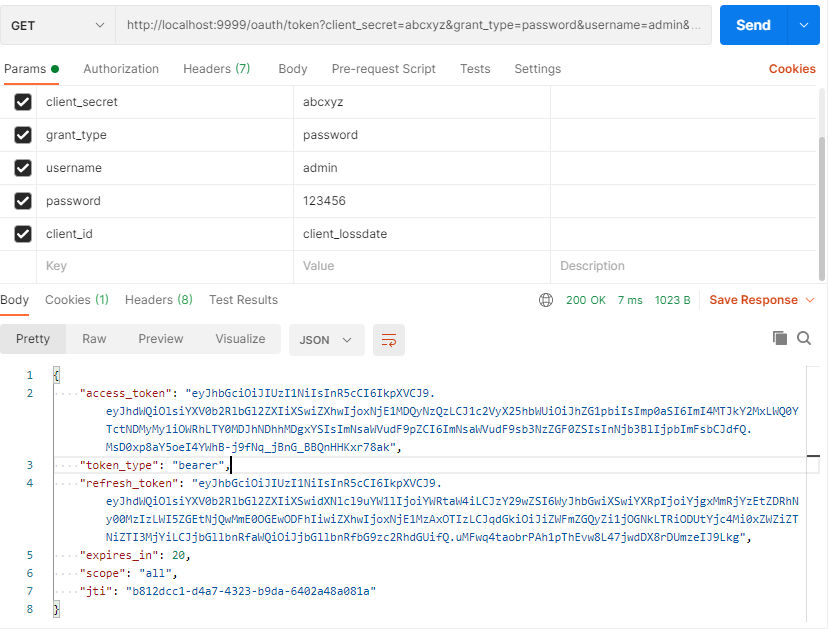Uncheck the grant_type parameter checkbox
Viewport: 828px width, 629px height.
pos(23,135)
